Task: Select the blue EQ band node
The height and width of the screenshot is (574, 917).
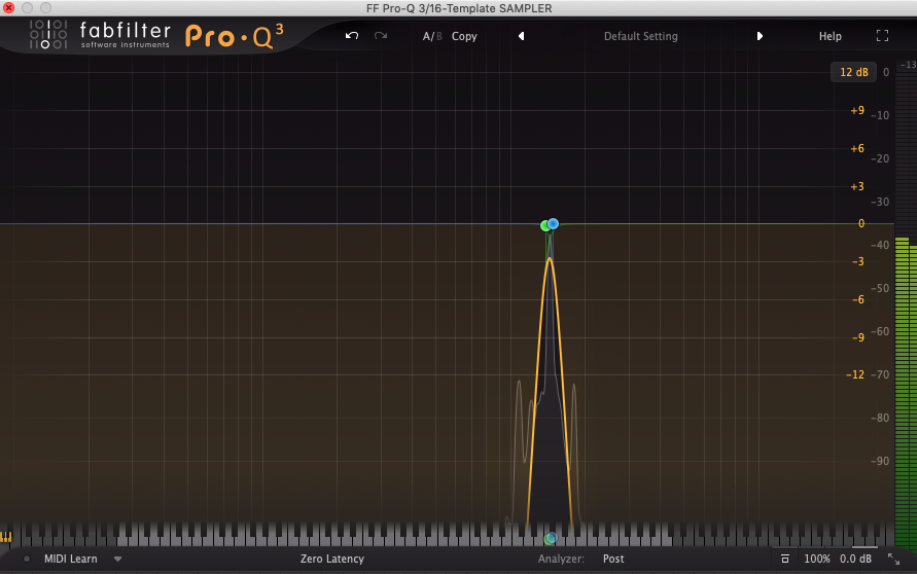Action: point(553,224)
